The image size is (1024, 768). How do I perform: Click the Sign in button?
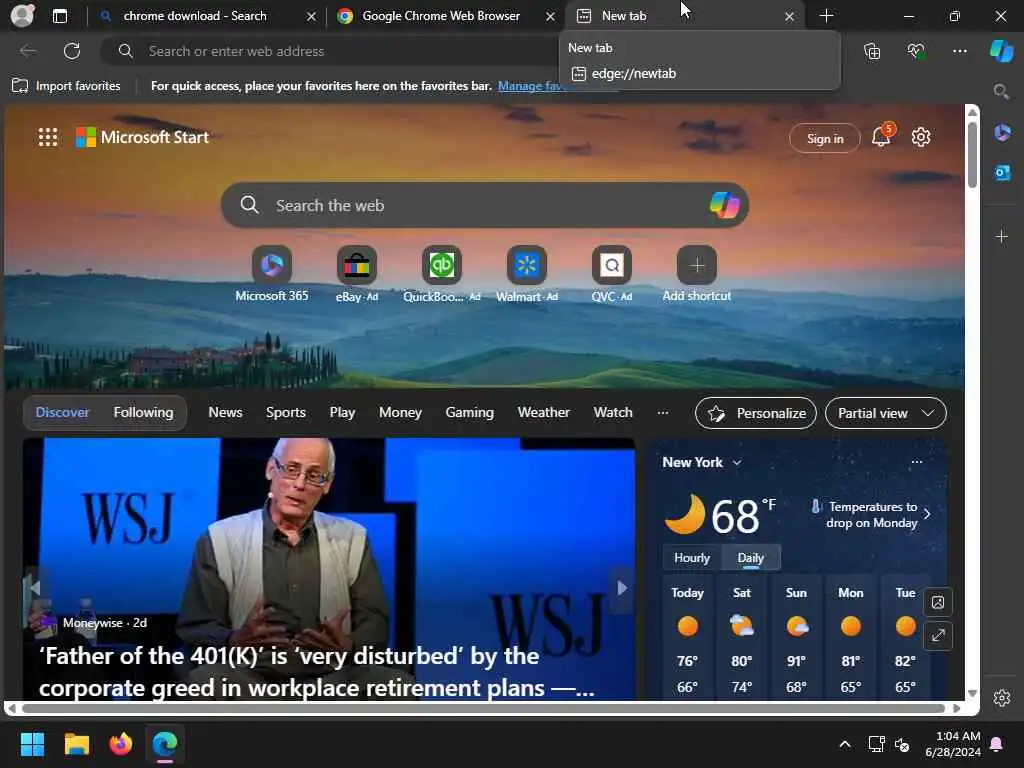825,138
